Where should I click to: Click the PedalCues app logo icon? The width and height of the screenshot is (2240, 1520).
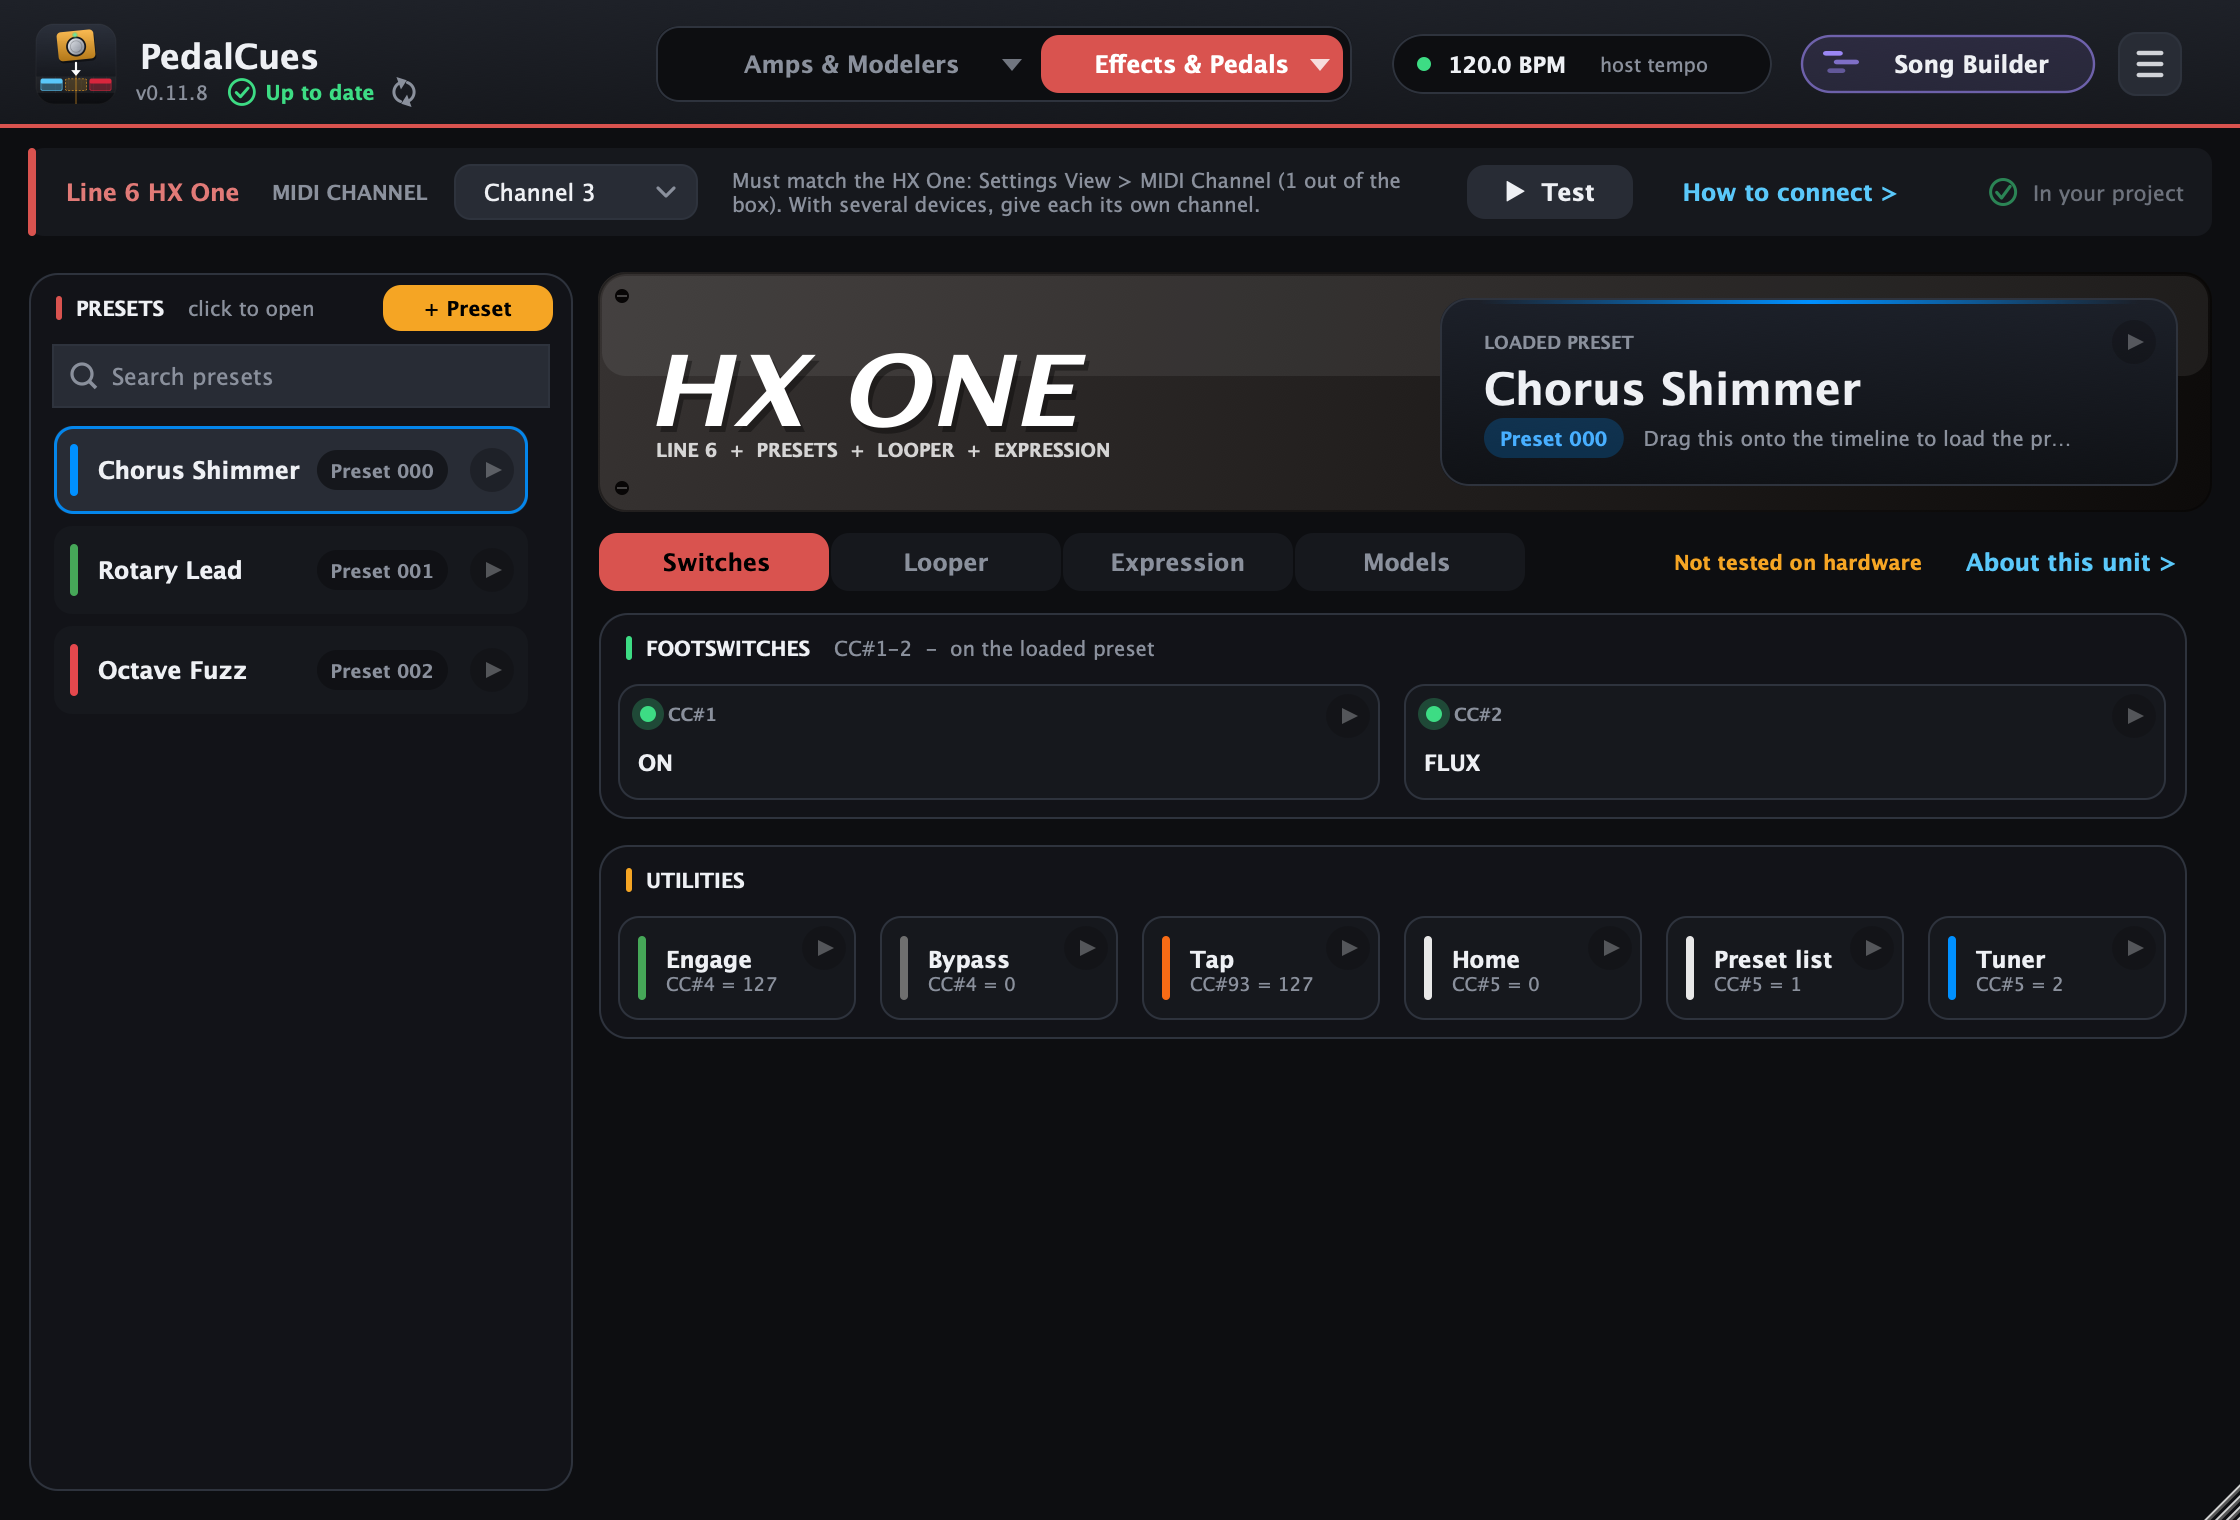[76, 64]
